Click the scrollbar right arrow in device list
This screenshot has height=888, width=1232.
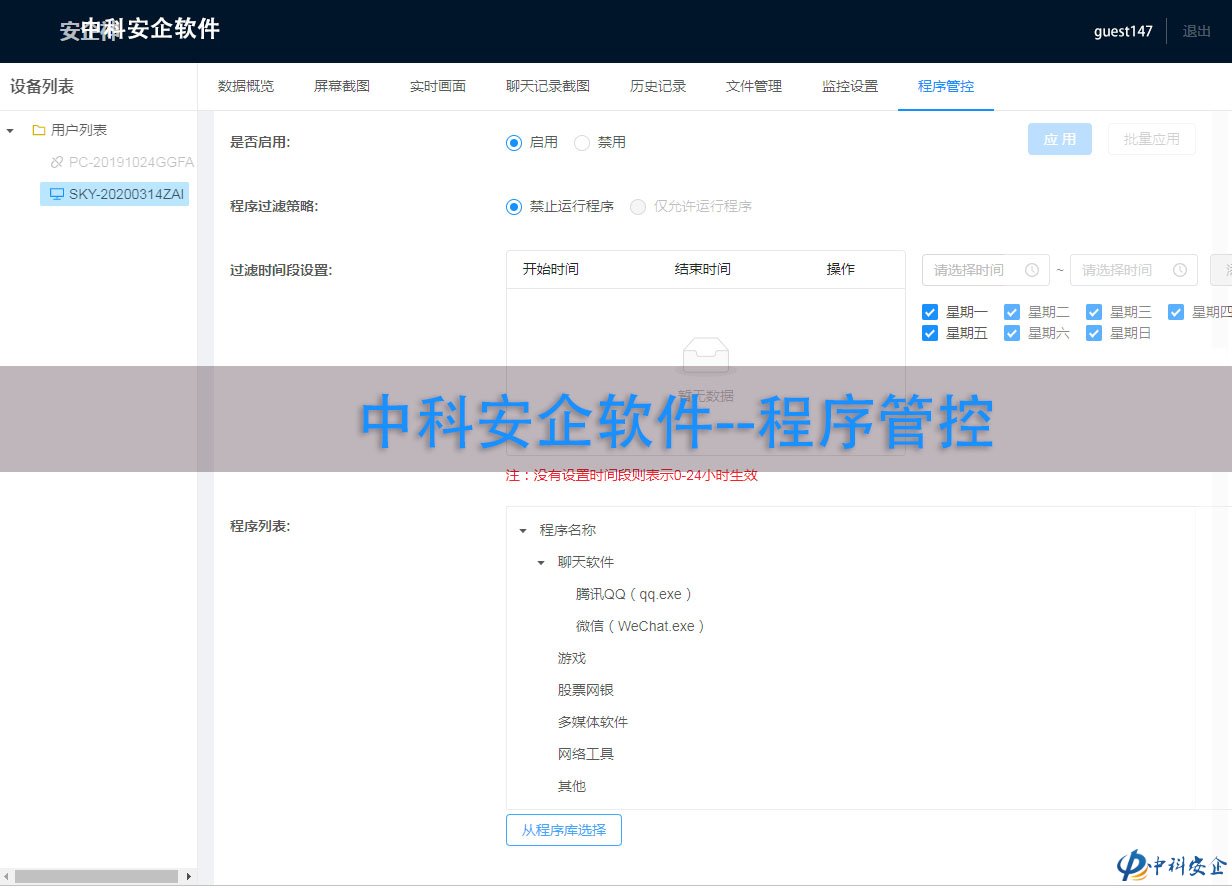pyautogui.click(x=188, y=876)
